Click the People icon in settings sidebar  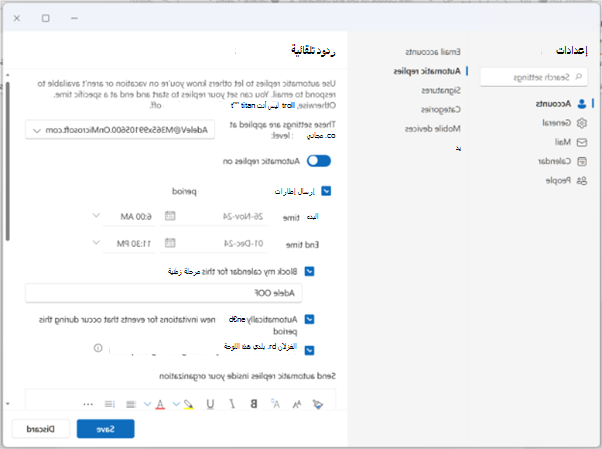coord(582,181)
